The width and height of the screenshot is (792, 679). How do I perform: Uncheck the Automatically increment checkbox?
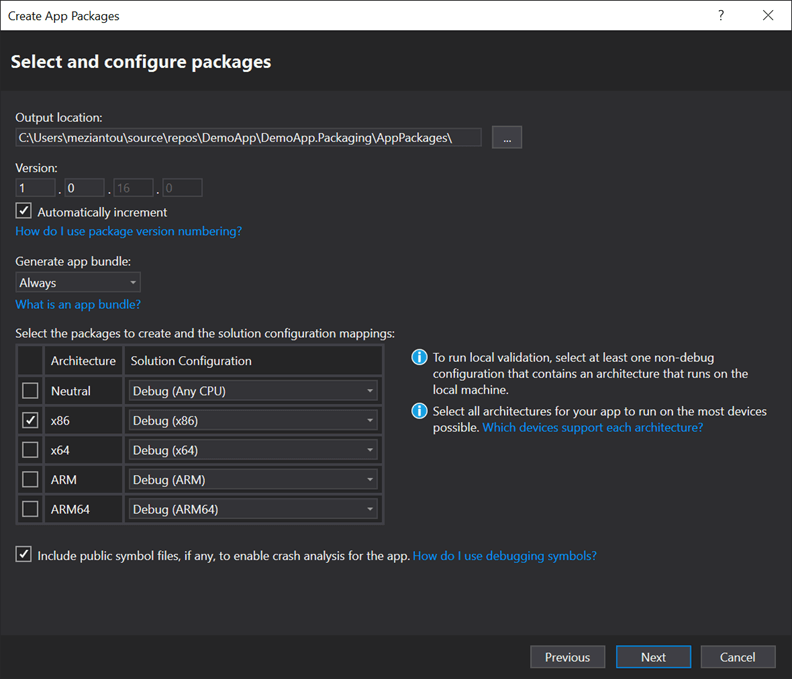[x=24, y=211]
